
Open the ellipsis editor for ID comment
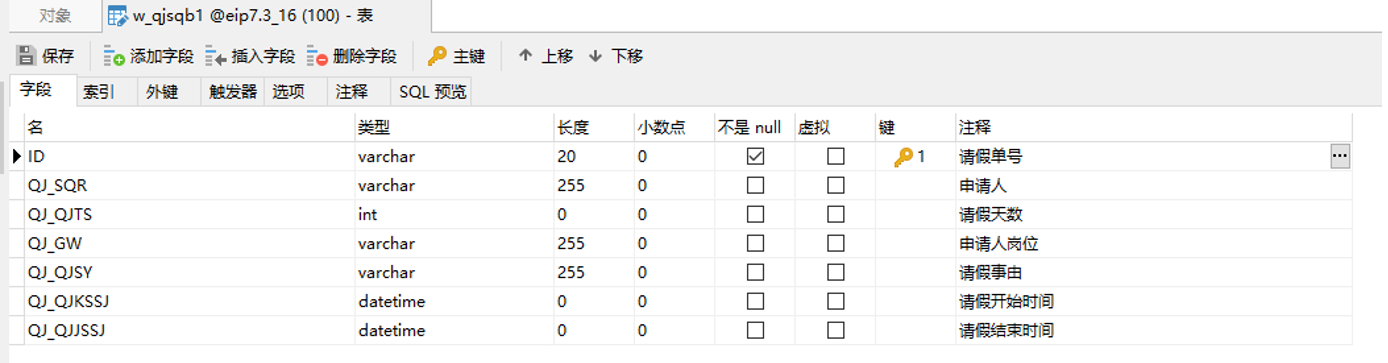[1340, 156]
